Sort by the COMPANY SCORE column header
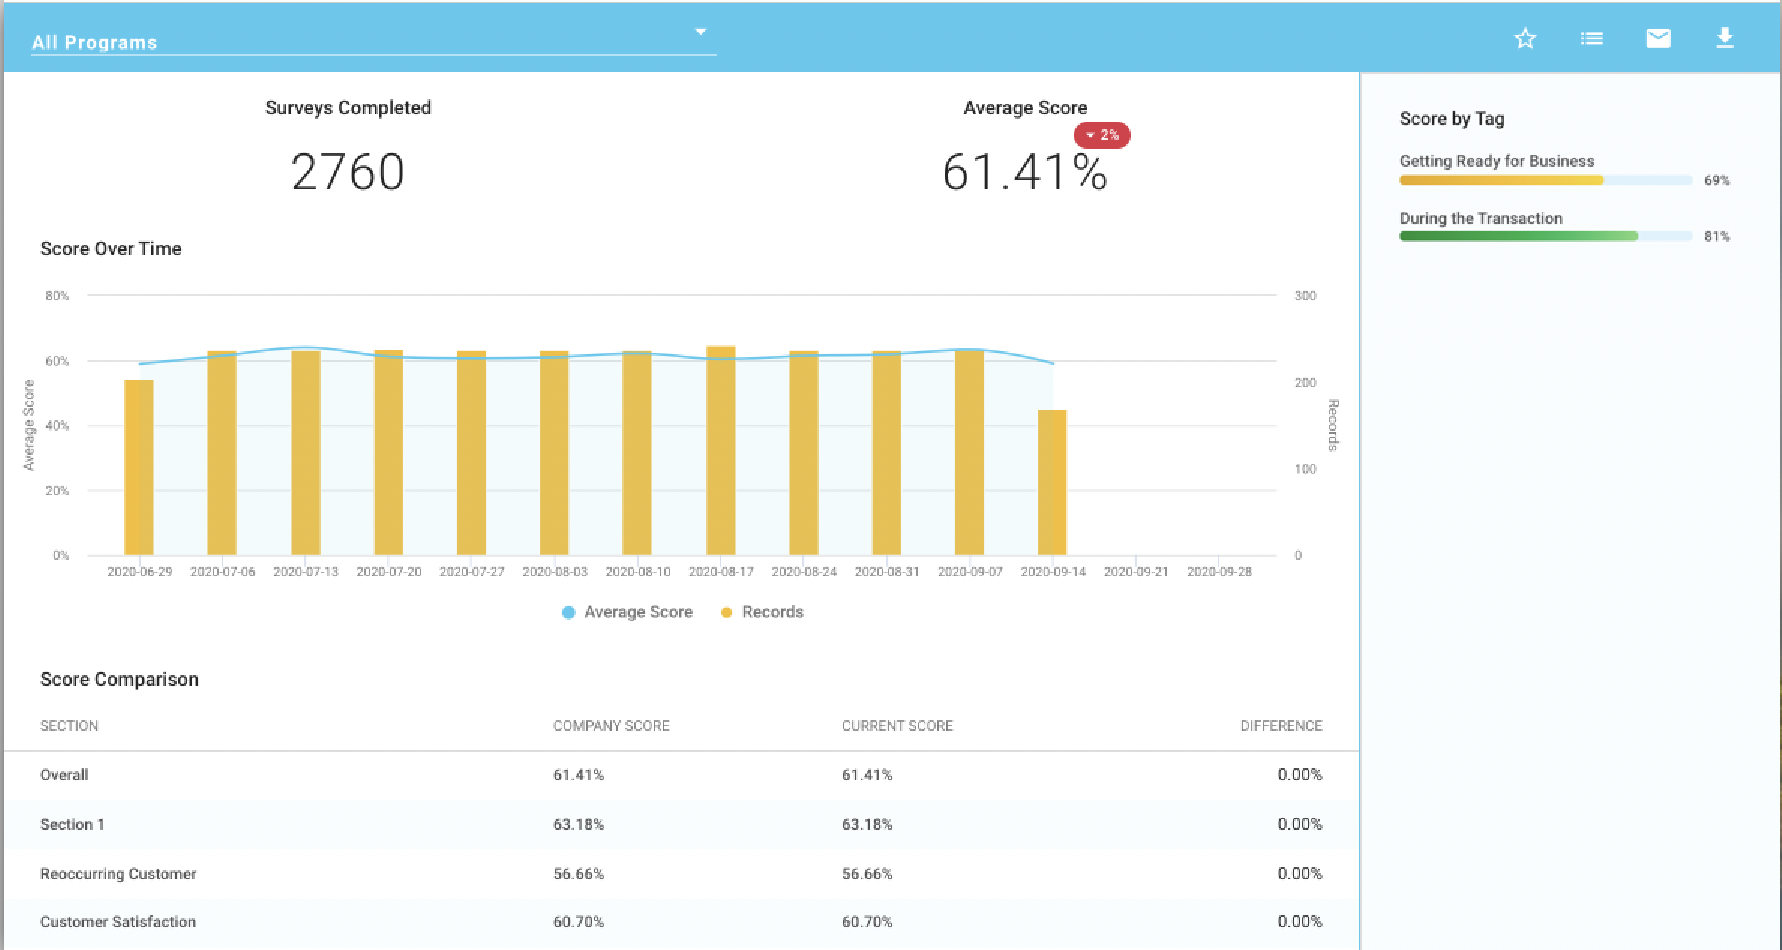This screenshot has height=950, width=1782. coord(611,726)
